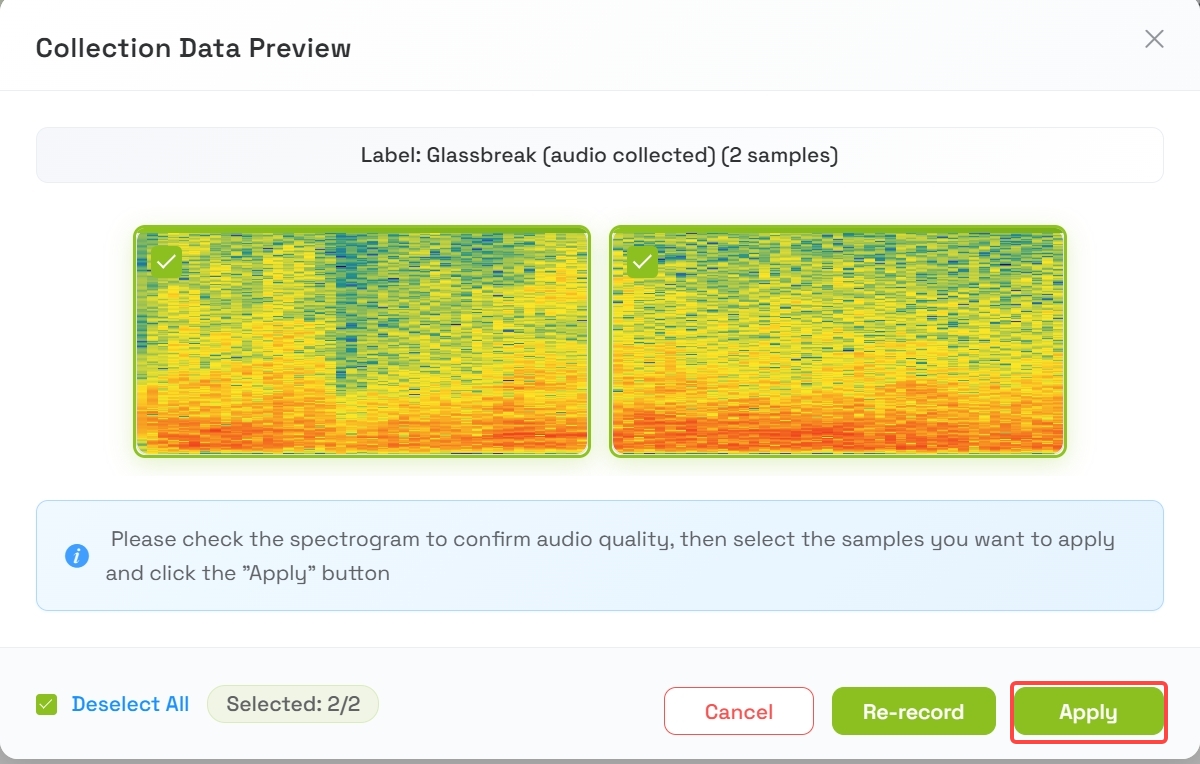The width and height of the screenshot is (1200, 764).
Task: Cancel the data collection preview
Action: pos(739,712)
